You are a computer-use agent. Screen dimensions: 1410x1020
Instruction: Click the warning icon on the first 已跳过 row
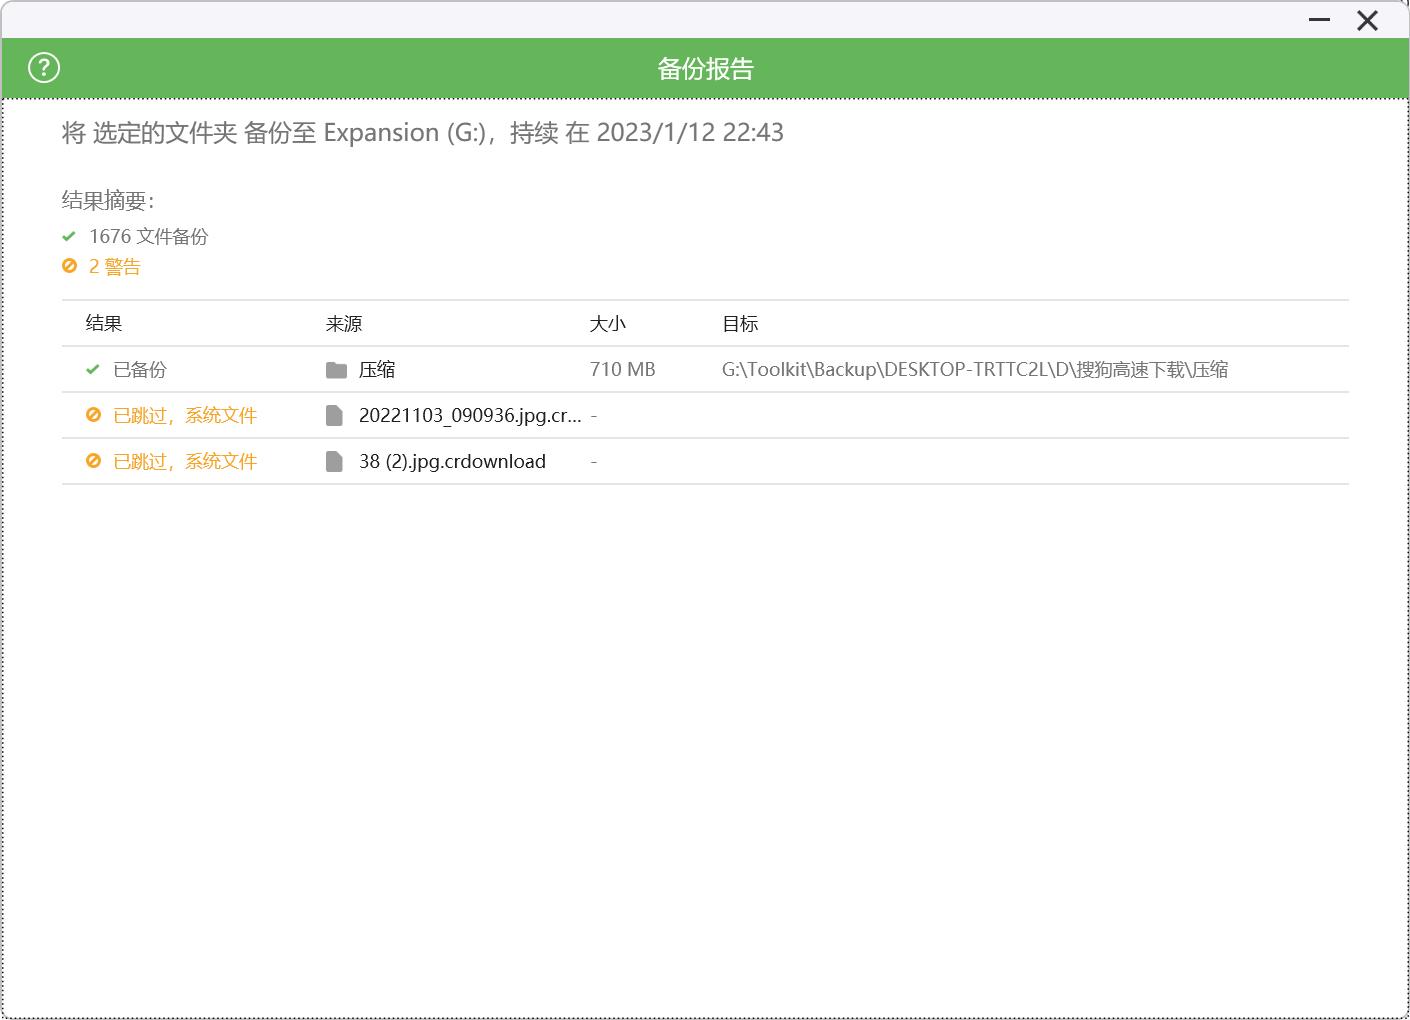pos(93,415)
